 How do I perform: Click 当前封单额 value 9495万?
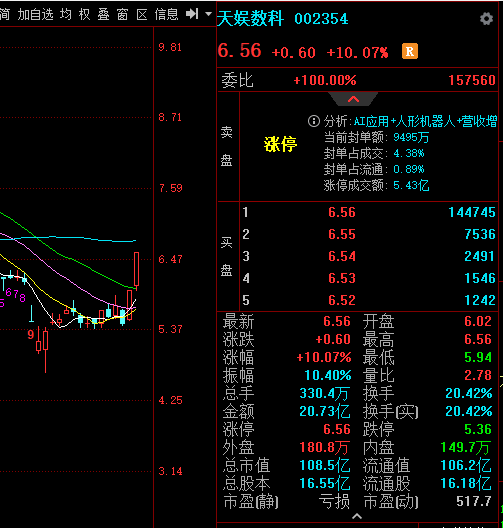pyautogui.click(x=411, y=137)
